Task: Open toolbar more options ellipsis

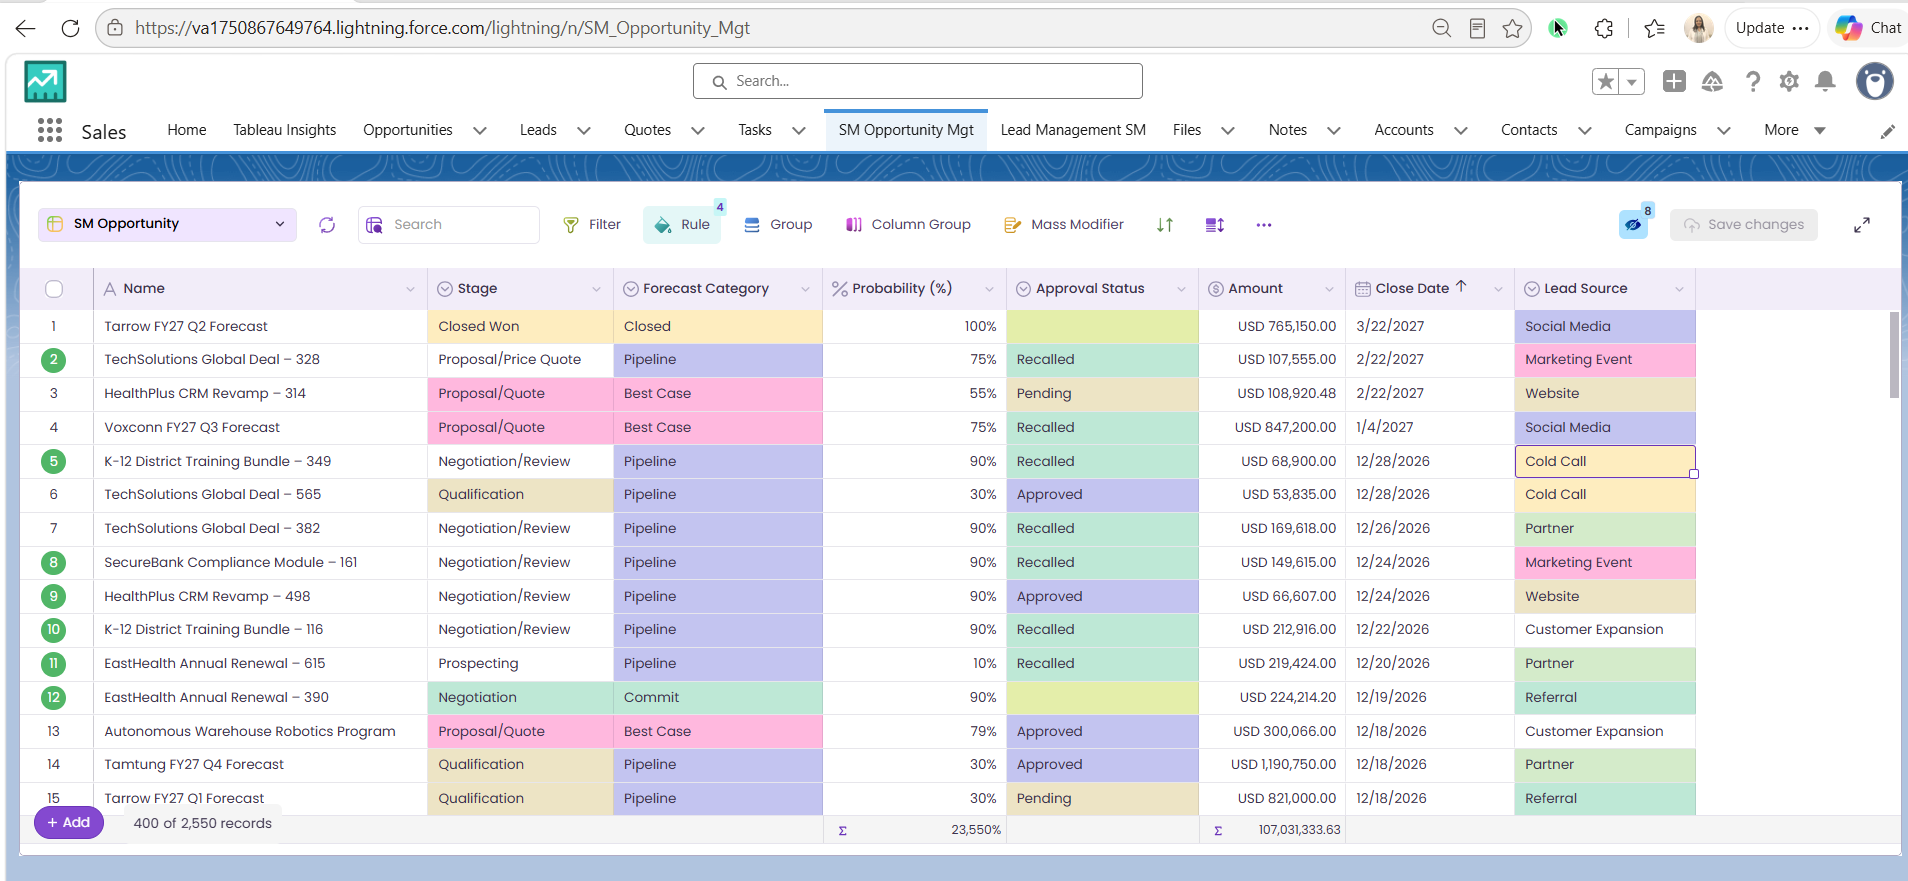Action: 1264,225
